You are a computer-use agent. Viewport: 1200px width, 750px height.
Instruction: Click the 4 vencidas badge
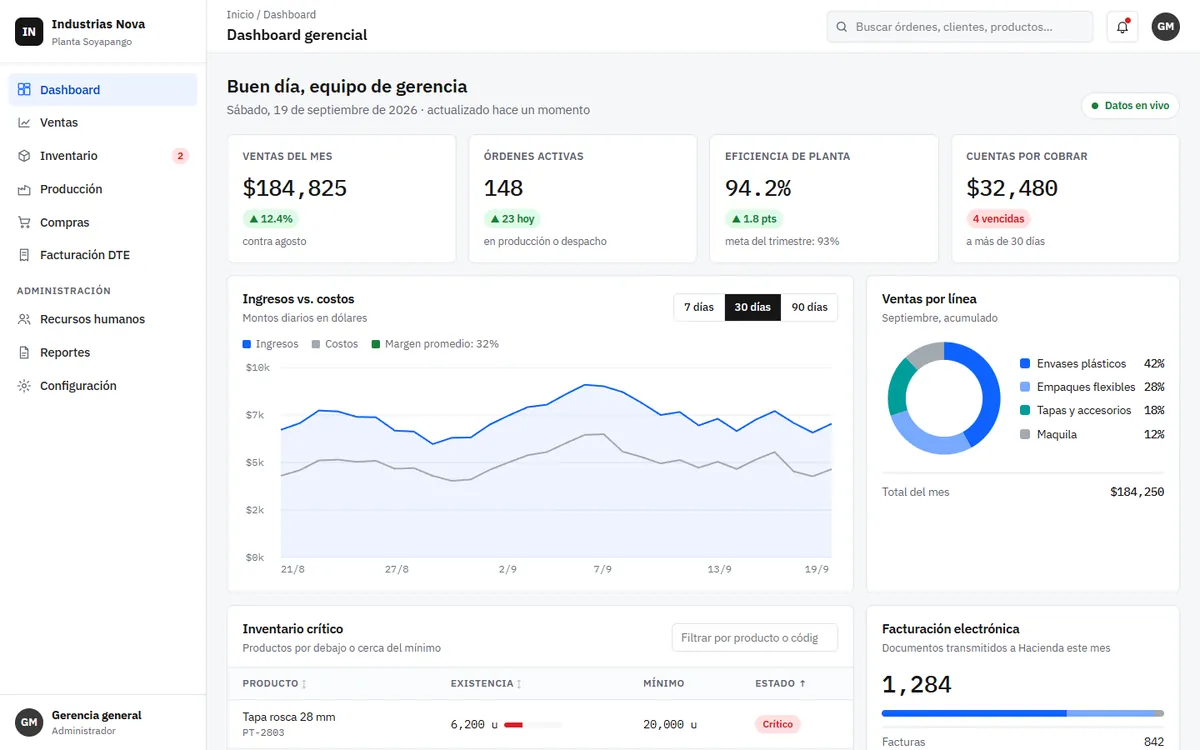point(998,219)
